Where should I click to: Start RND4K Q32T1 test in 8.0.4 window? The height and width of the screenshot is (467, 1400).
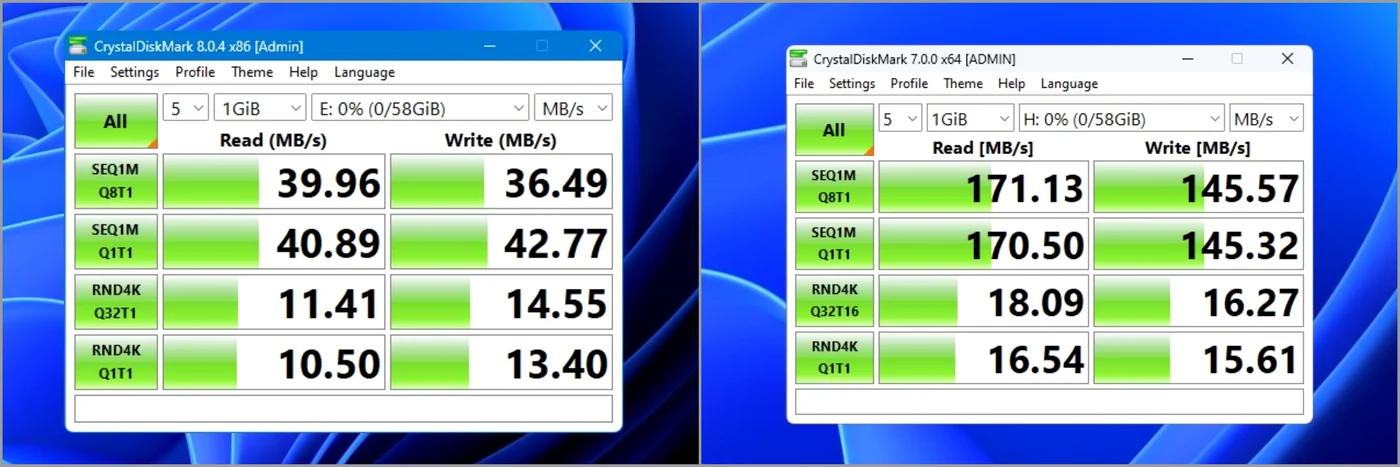pyautogui.click(x=116, y=301)
